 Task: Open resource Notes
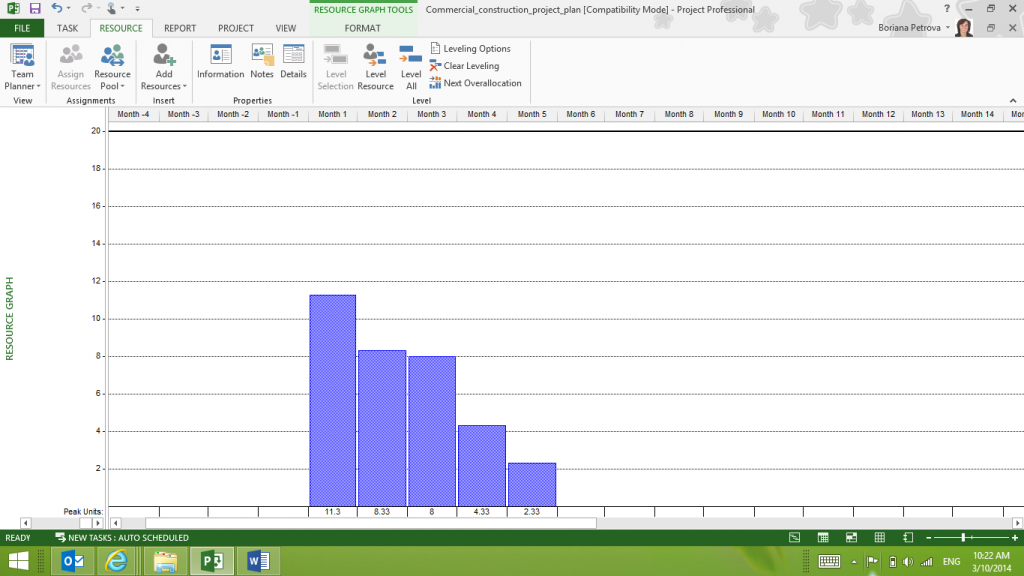(262, 62)
